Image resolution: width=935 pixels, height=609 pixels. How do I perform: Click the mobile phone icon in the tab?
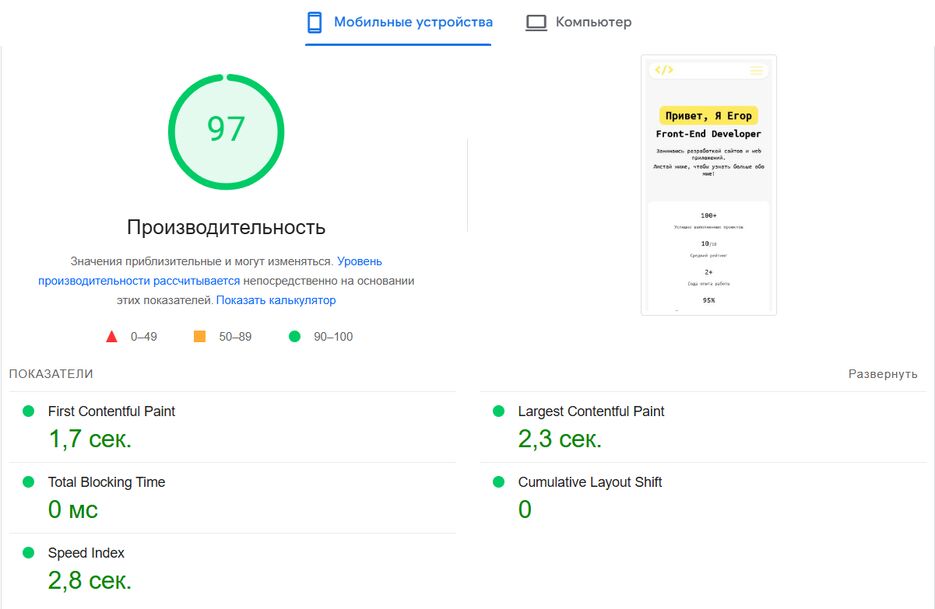pyautogui.click(x=314, y=23)
